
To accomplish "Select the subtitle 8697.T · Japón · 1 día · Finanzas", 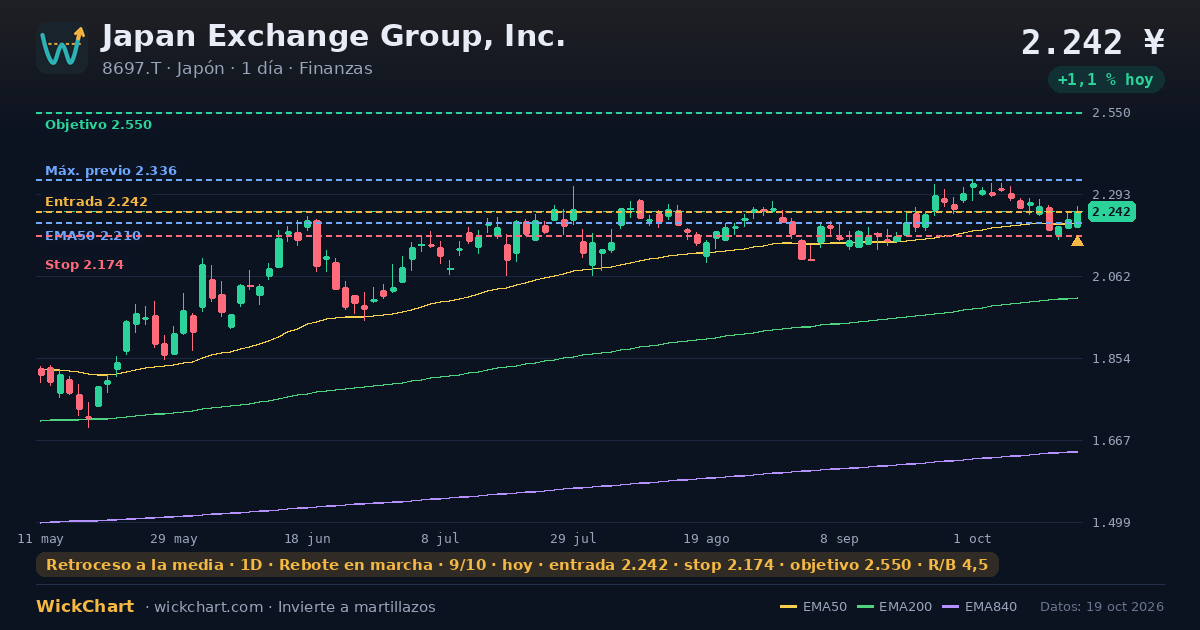I will pos(237,69).
